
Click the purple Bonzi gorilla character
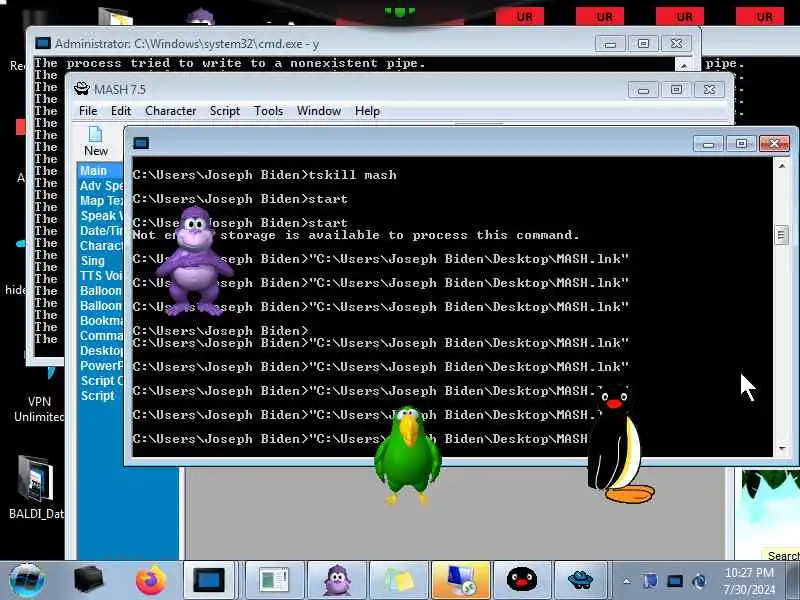194,260
